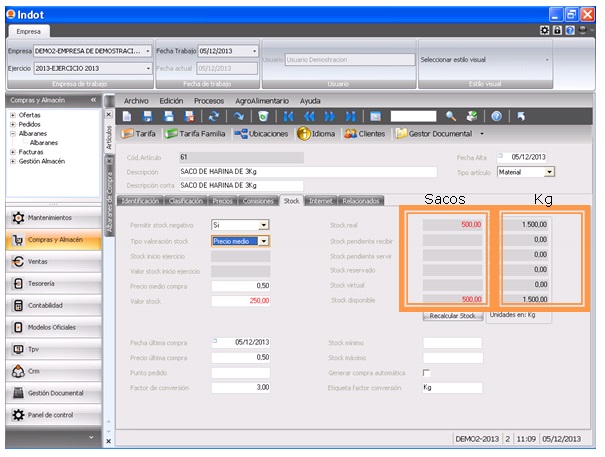Open Ubicaciones from the toolbar
This screenshot has width=605, height=457.
click(x=241, y=133)
